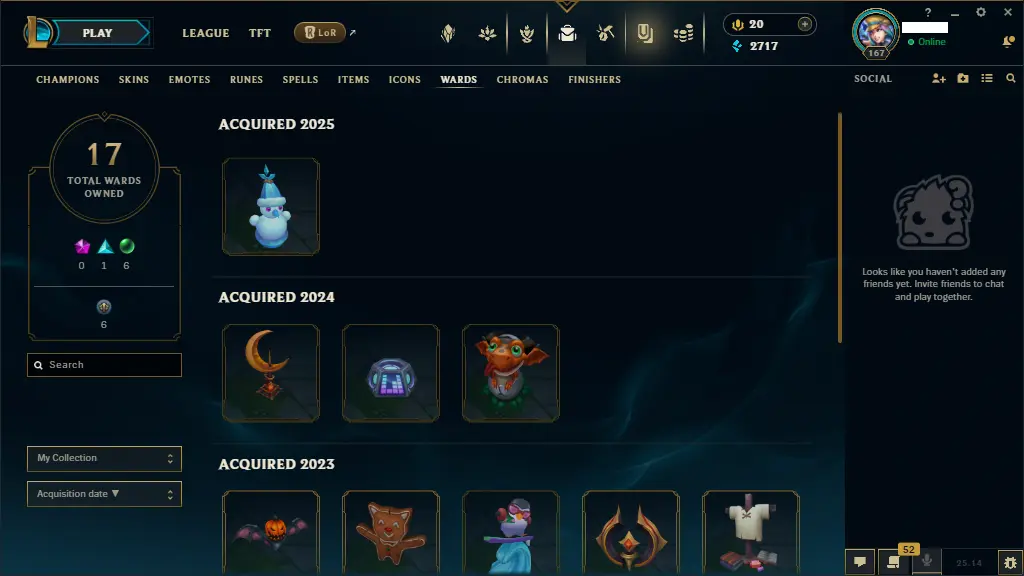
Task: Click the wards Search field
Action: pyautogui.click(x=104, y=365)
